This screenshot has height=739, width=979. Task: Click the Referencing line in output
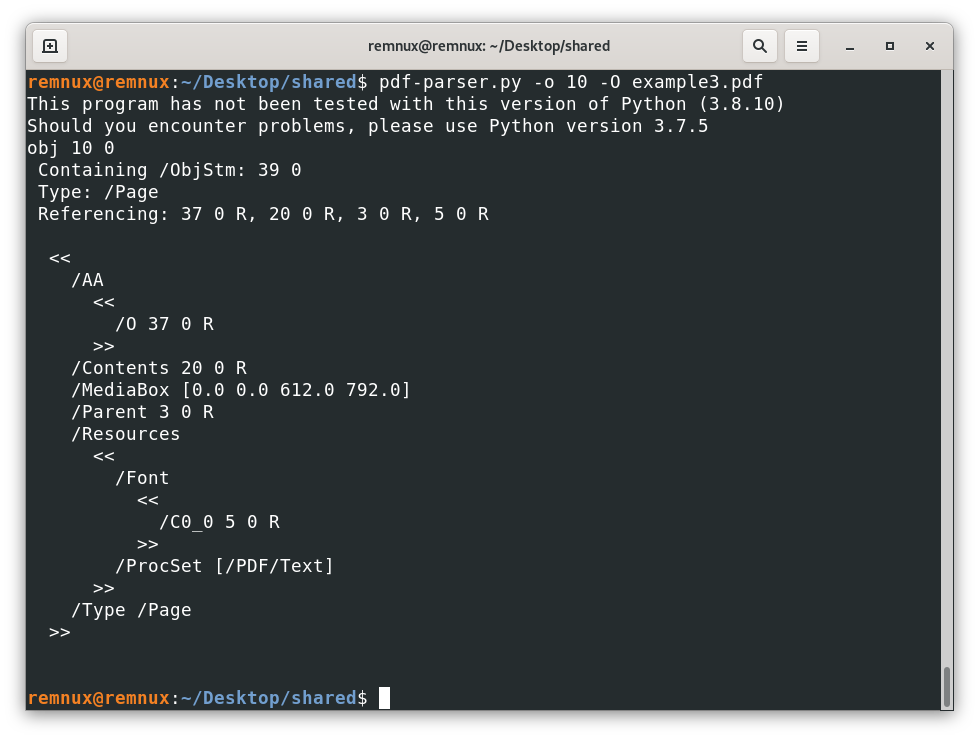click(x=263, y=214)
